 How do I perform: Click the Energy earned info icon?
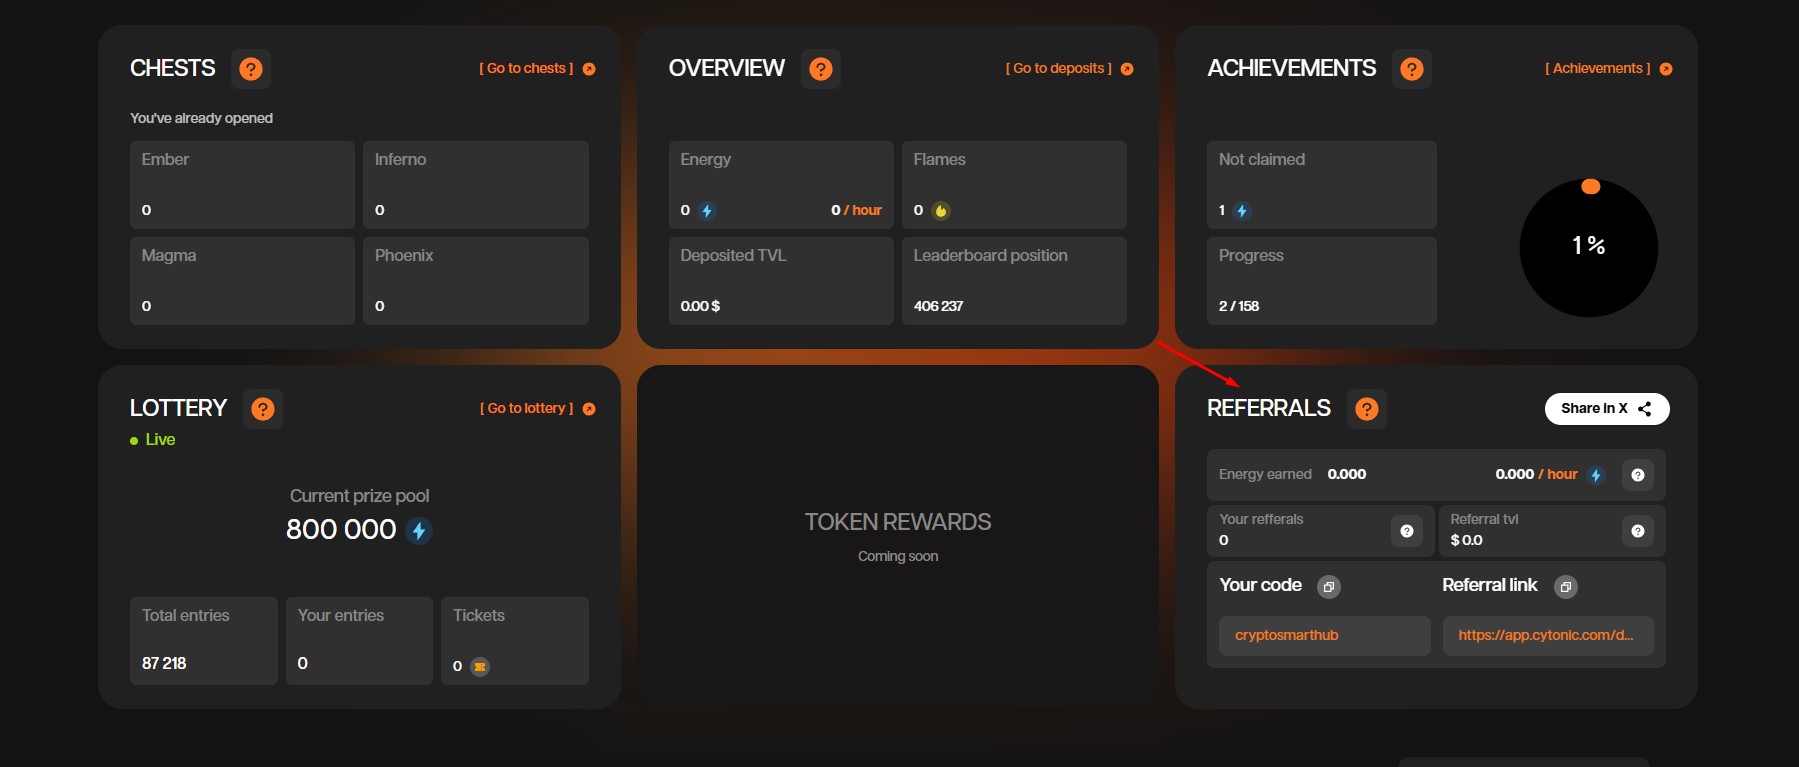[x=1637, y=475]
